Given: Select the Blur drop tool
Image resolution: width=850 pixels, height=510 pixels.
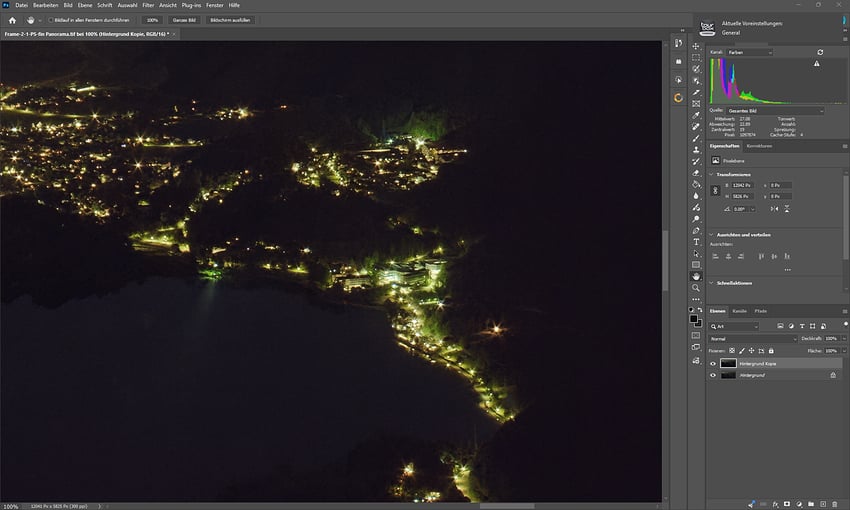Looking at the screenshot, I should pos(696,196).
